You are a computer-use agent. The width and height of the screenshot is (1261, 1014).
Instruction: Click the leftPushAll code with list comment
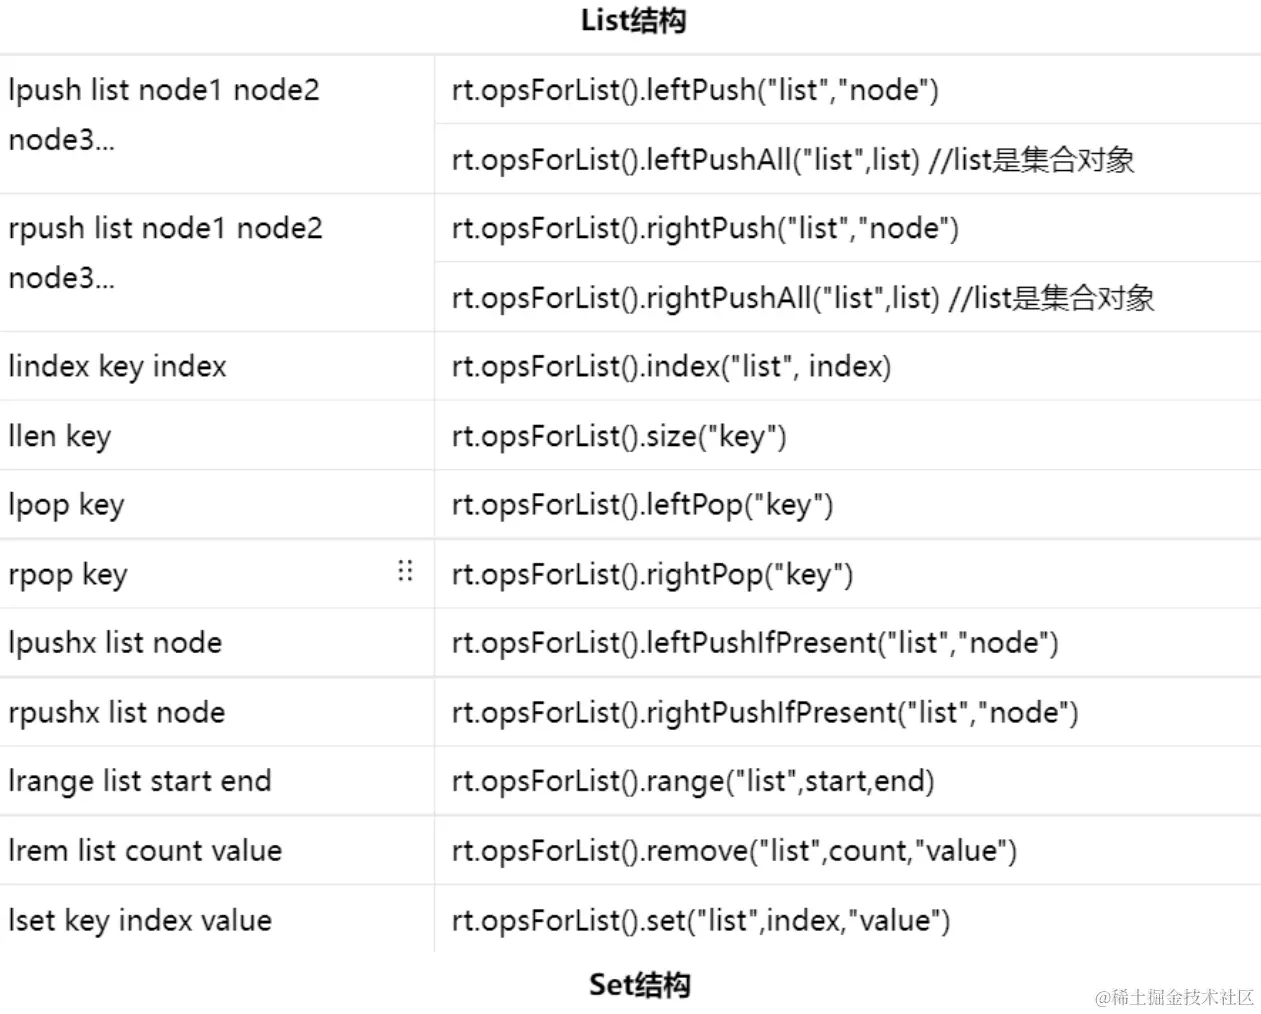792,160
